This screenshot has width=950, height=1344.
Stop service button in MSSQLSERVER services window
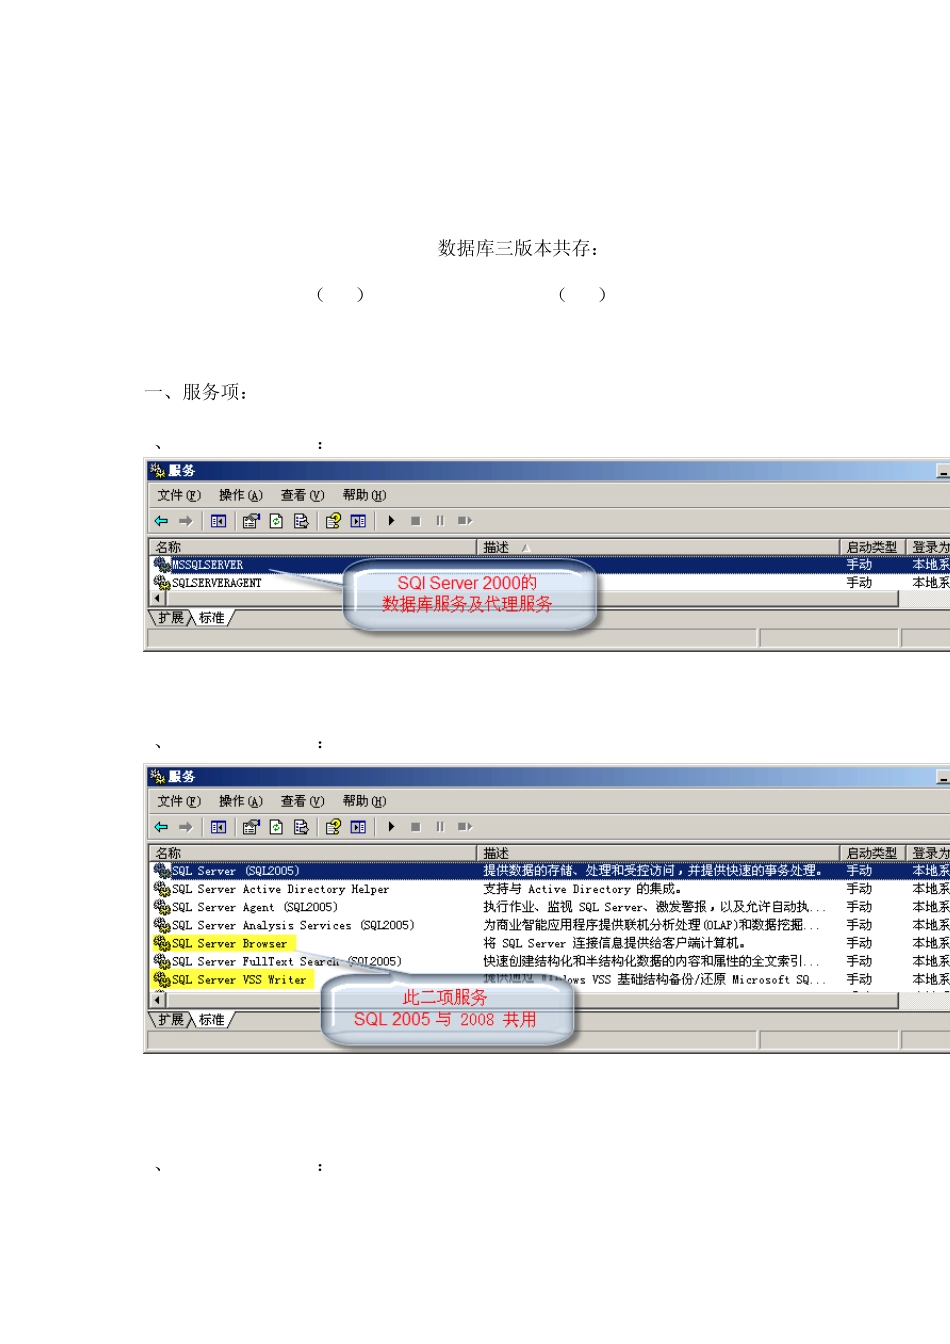point(415,521)
